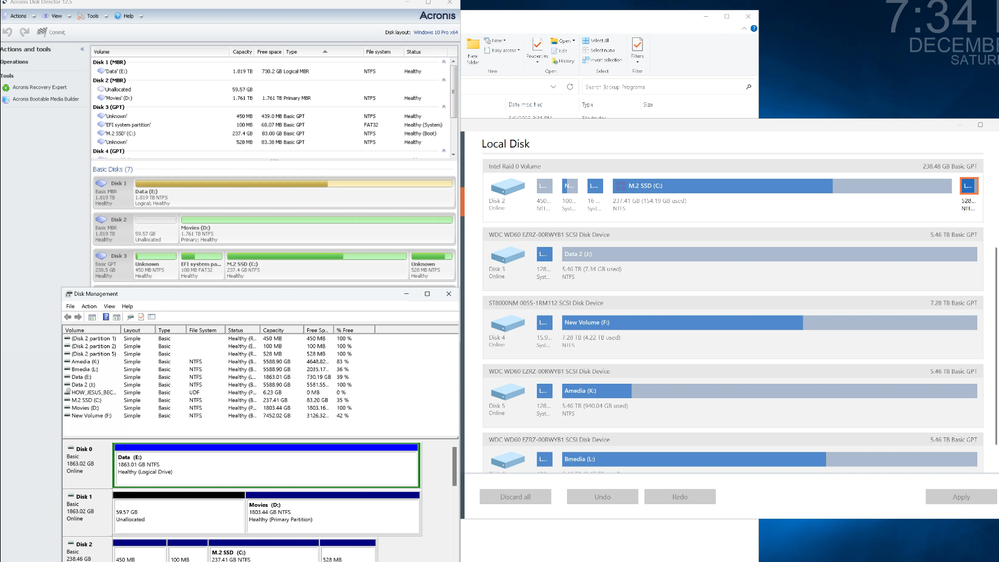999x562 pixels.
Task: Click Explorer address bar refresh icon
Action: [570, 87]
